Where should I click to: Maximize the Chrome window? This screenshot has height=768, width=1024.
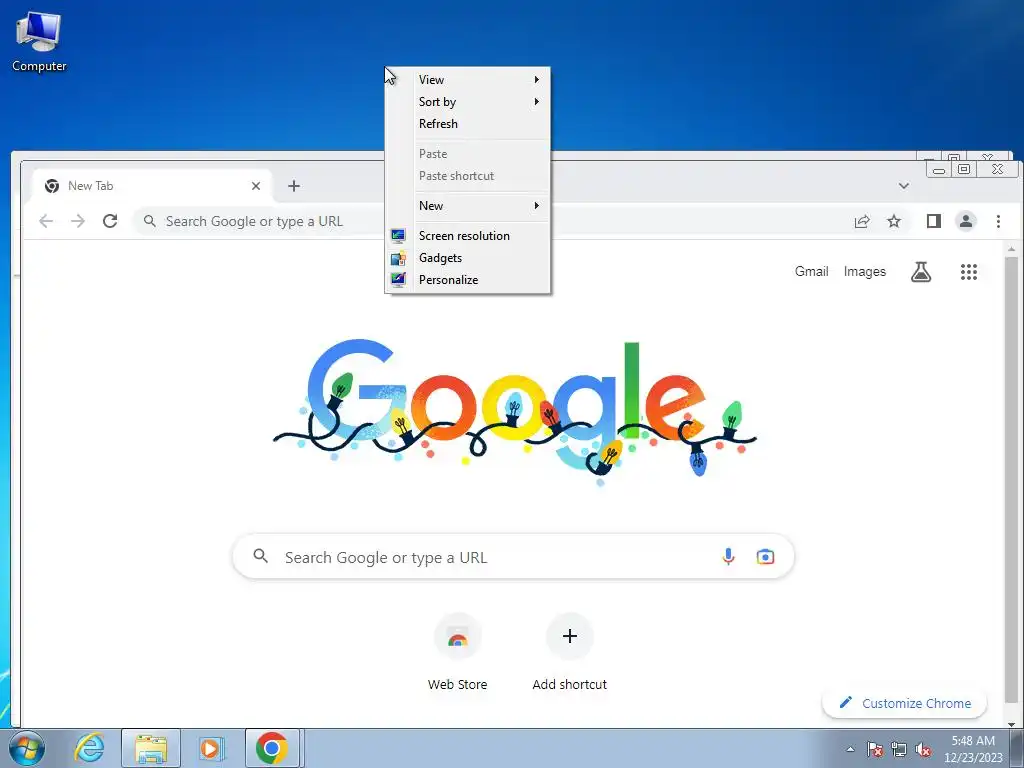click(x=964, y=170)
